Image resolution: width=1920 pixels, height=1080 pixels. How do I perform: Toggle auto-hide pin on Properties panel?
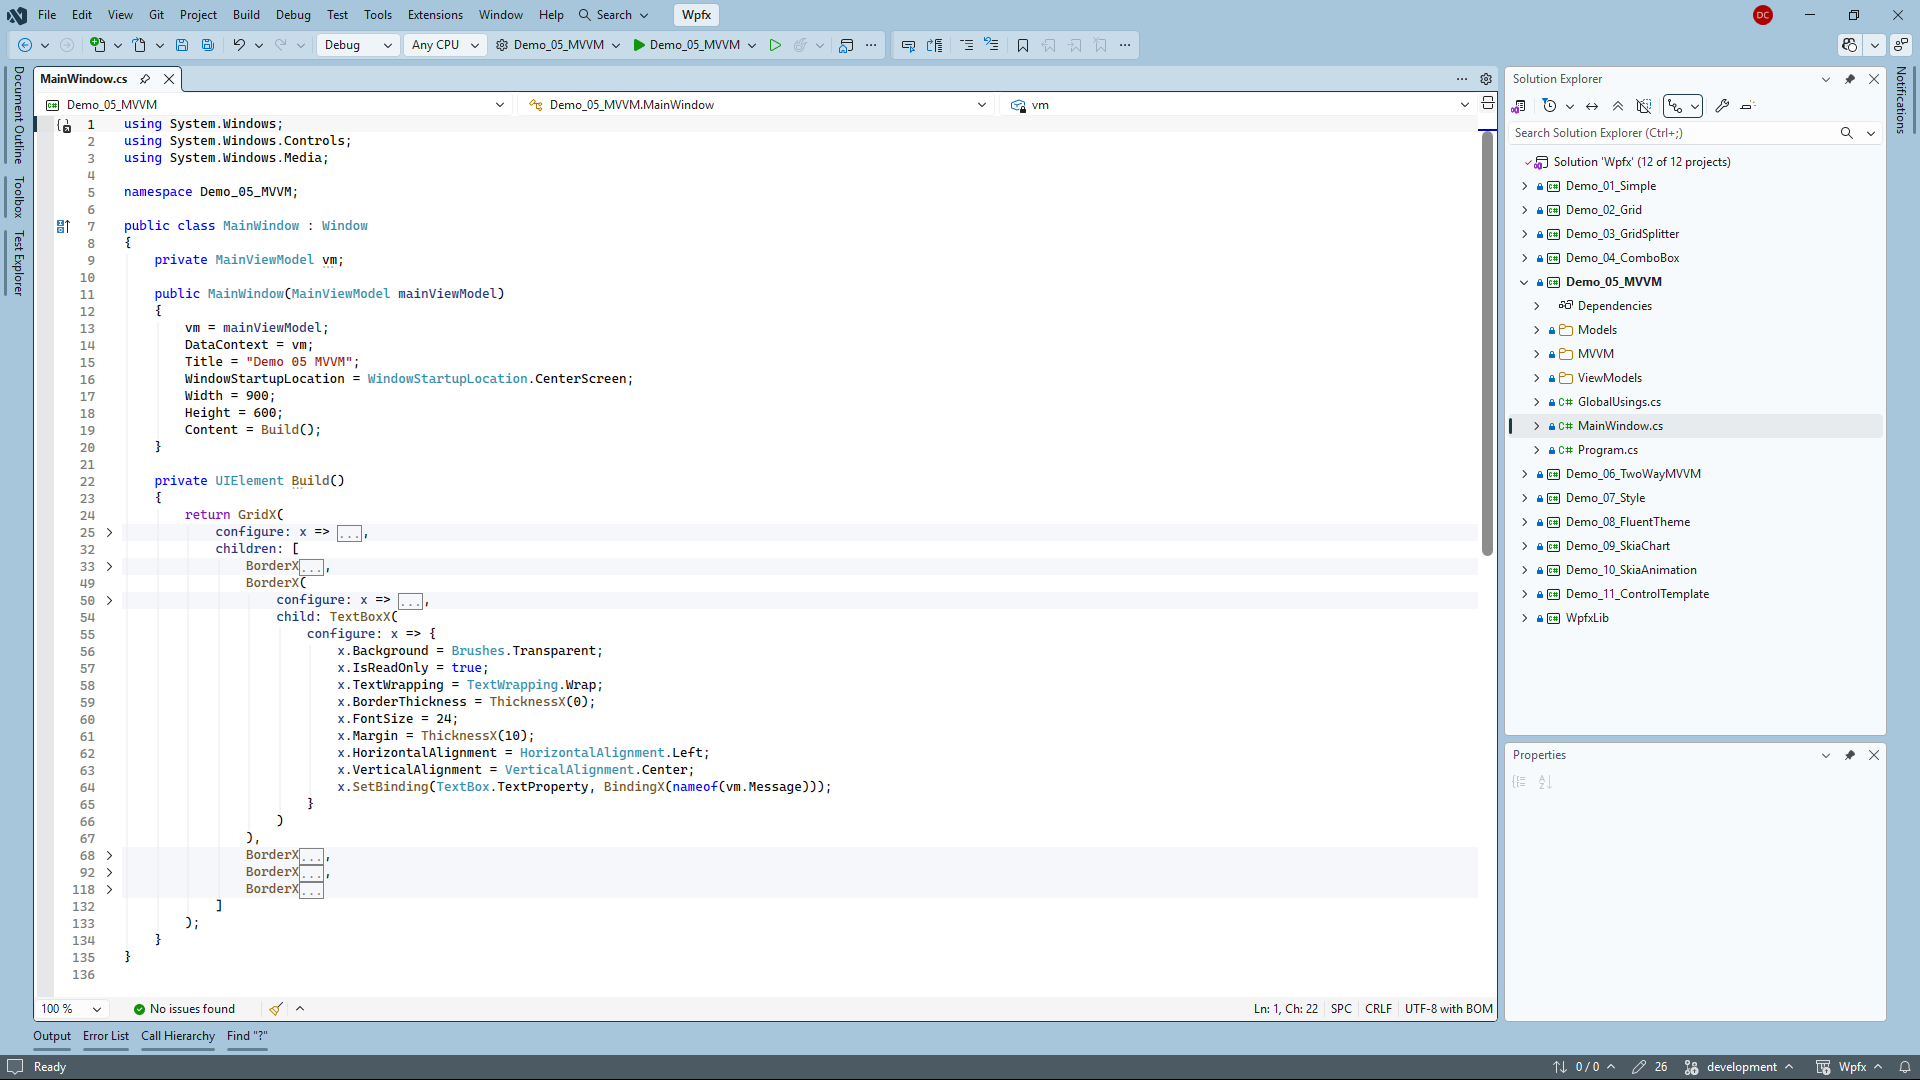click(x=1850, y=755)
